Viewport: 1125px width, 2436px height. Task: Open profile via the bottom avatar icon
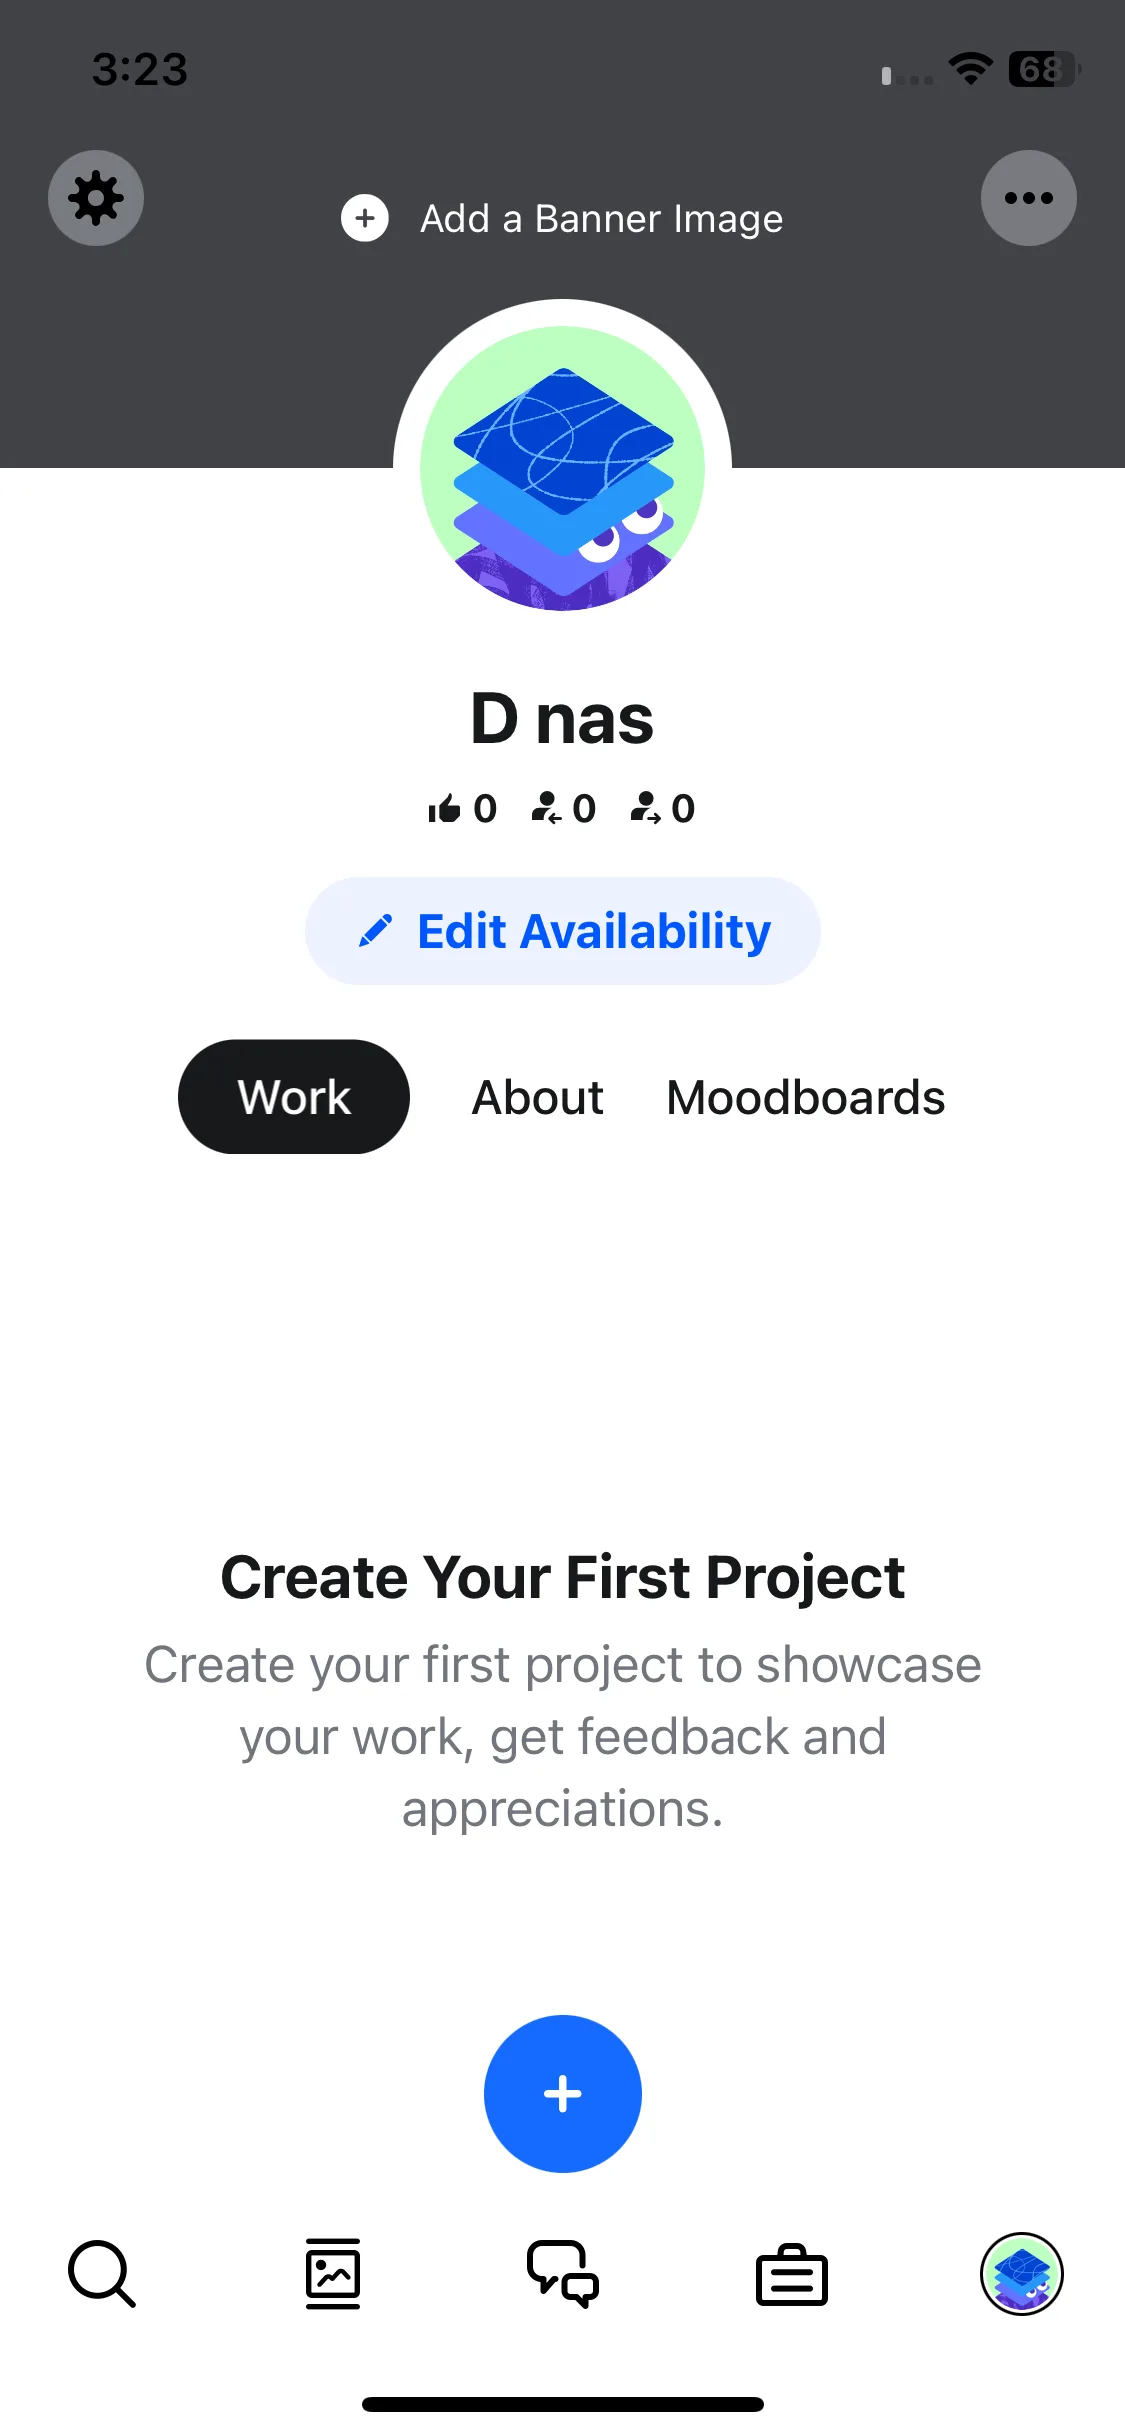pos(1021,2274)
